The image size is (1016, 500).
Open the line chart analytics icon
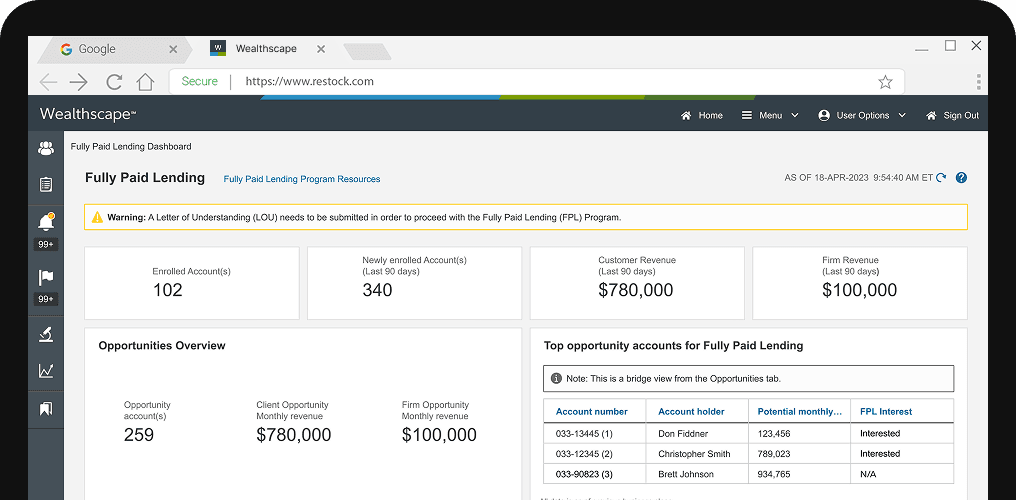tap(46, 371)
